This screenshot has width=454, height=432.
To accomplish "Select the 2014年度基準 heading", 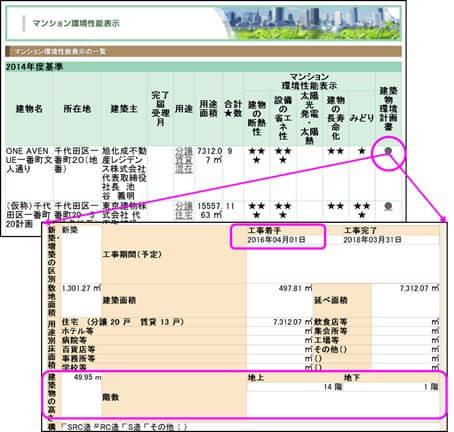I will [x=34, y=67].
